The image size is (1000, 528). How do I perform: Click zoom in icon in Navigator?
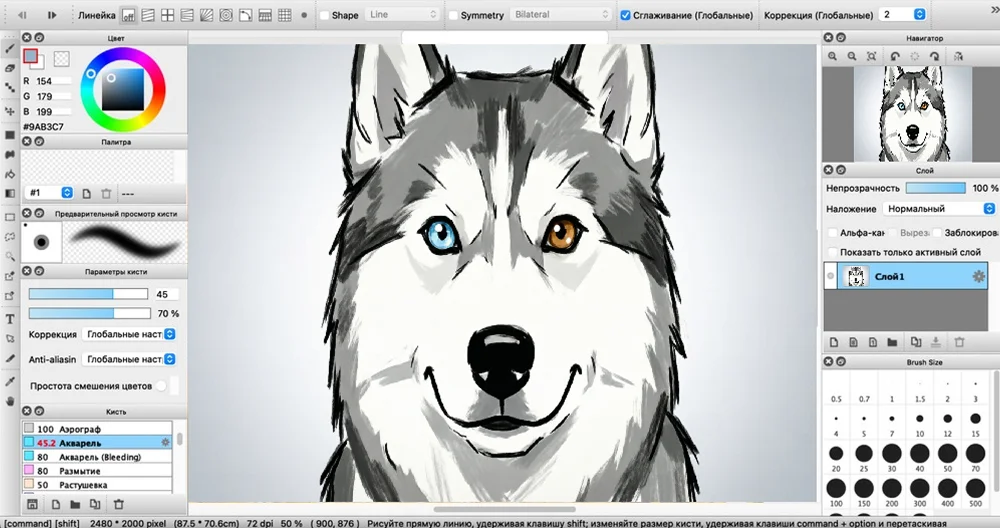(832, 56)
